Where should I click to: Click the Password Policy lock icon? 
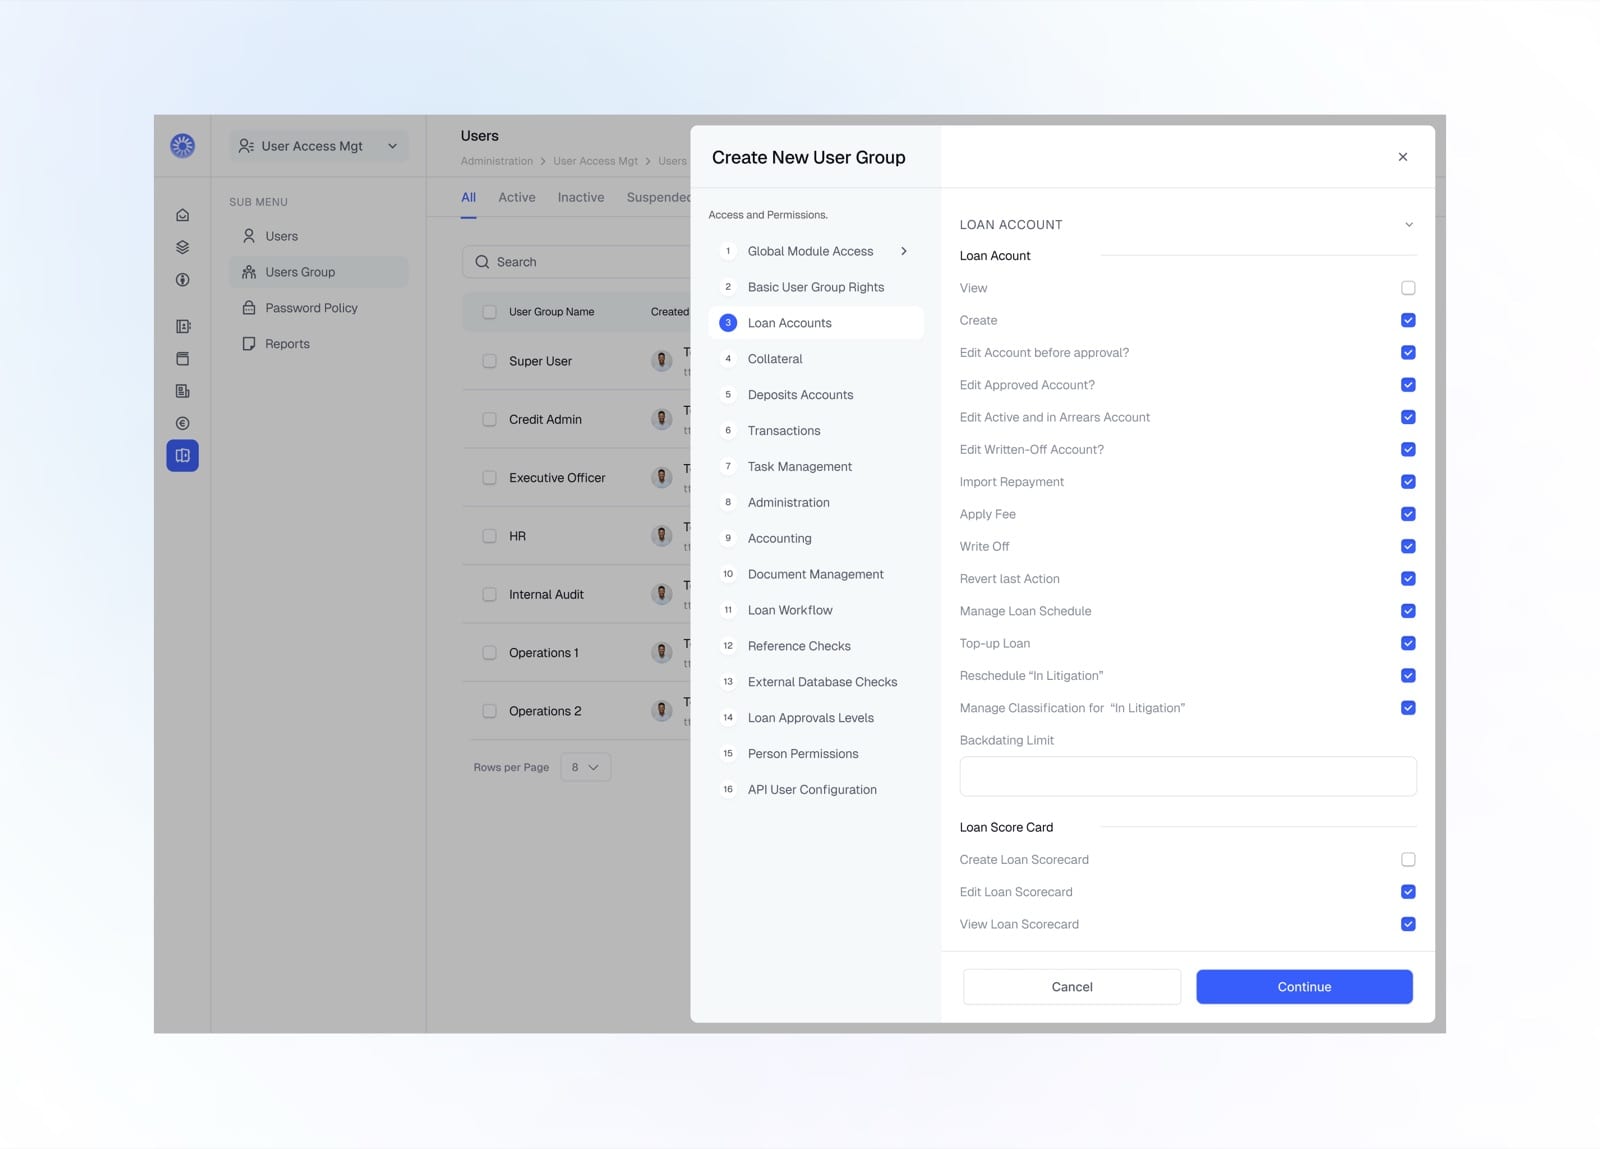coord(249,308)
